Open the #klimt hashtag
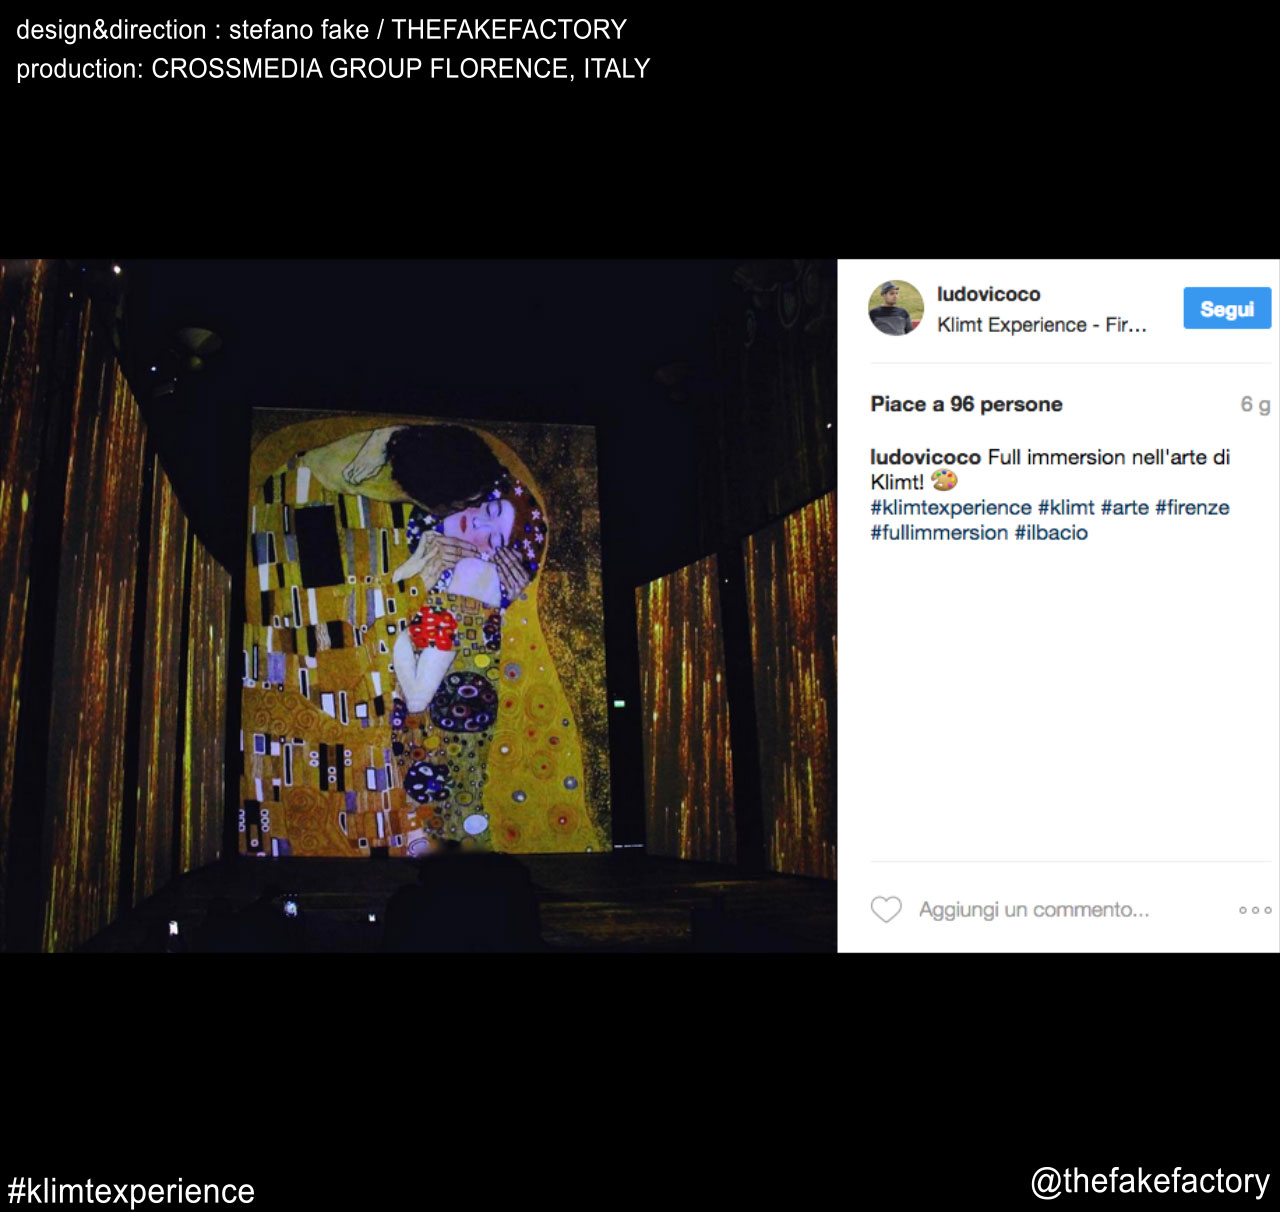Viewport: 1280px width, 1212px height. click(x=1066, y=508)
